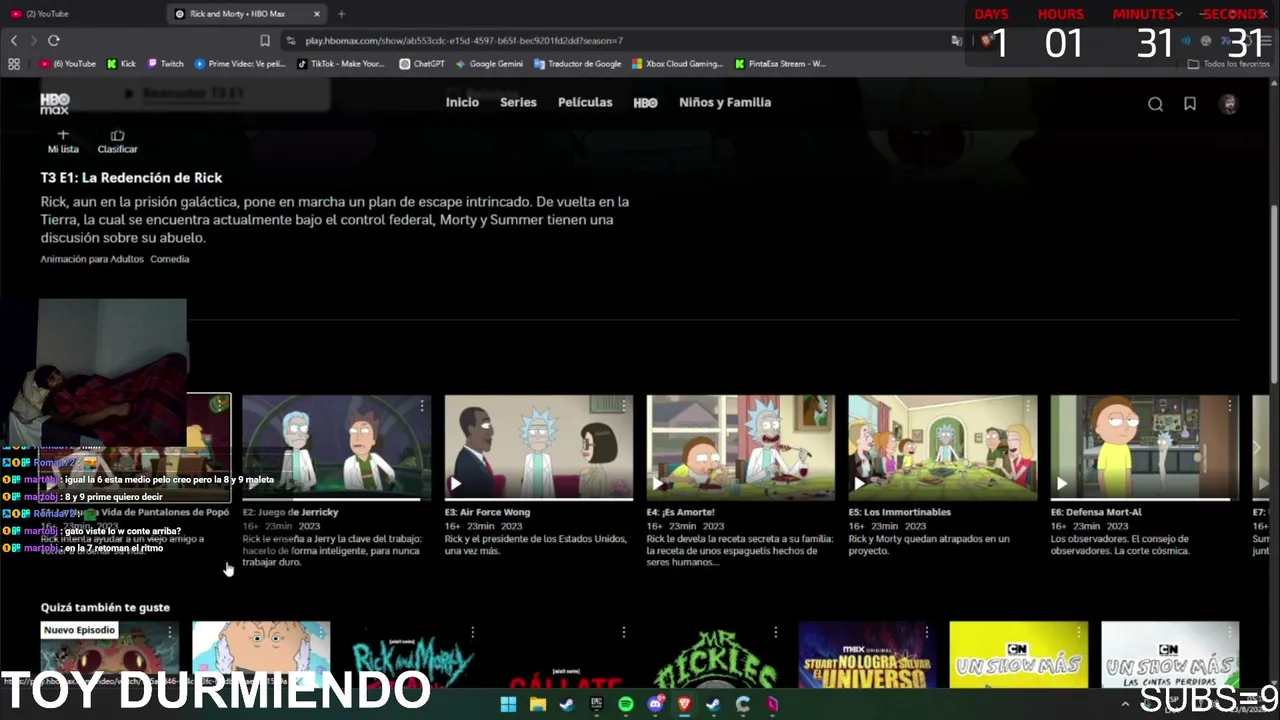The width and height of the screenshot is (1280, 720).
Task: Open Películas section
Action: tap(585, 102)
